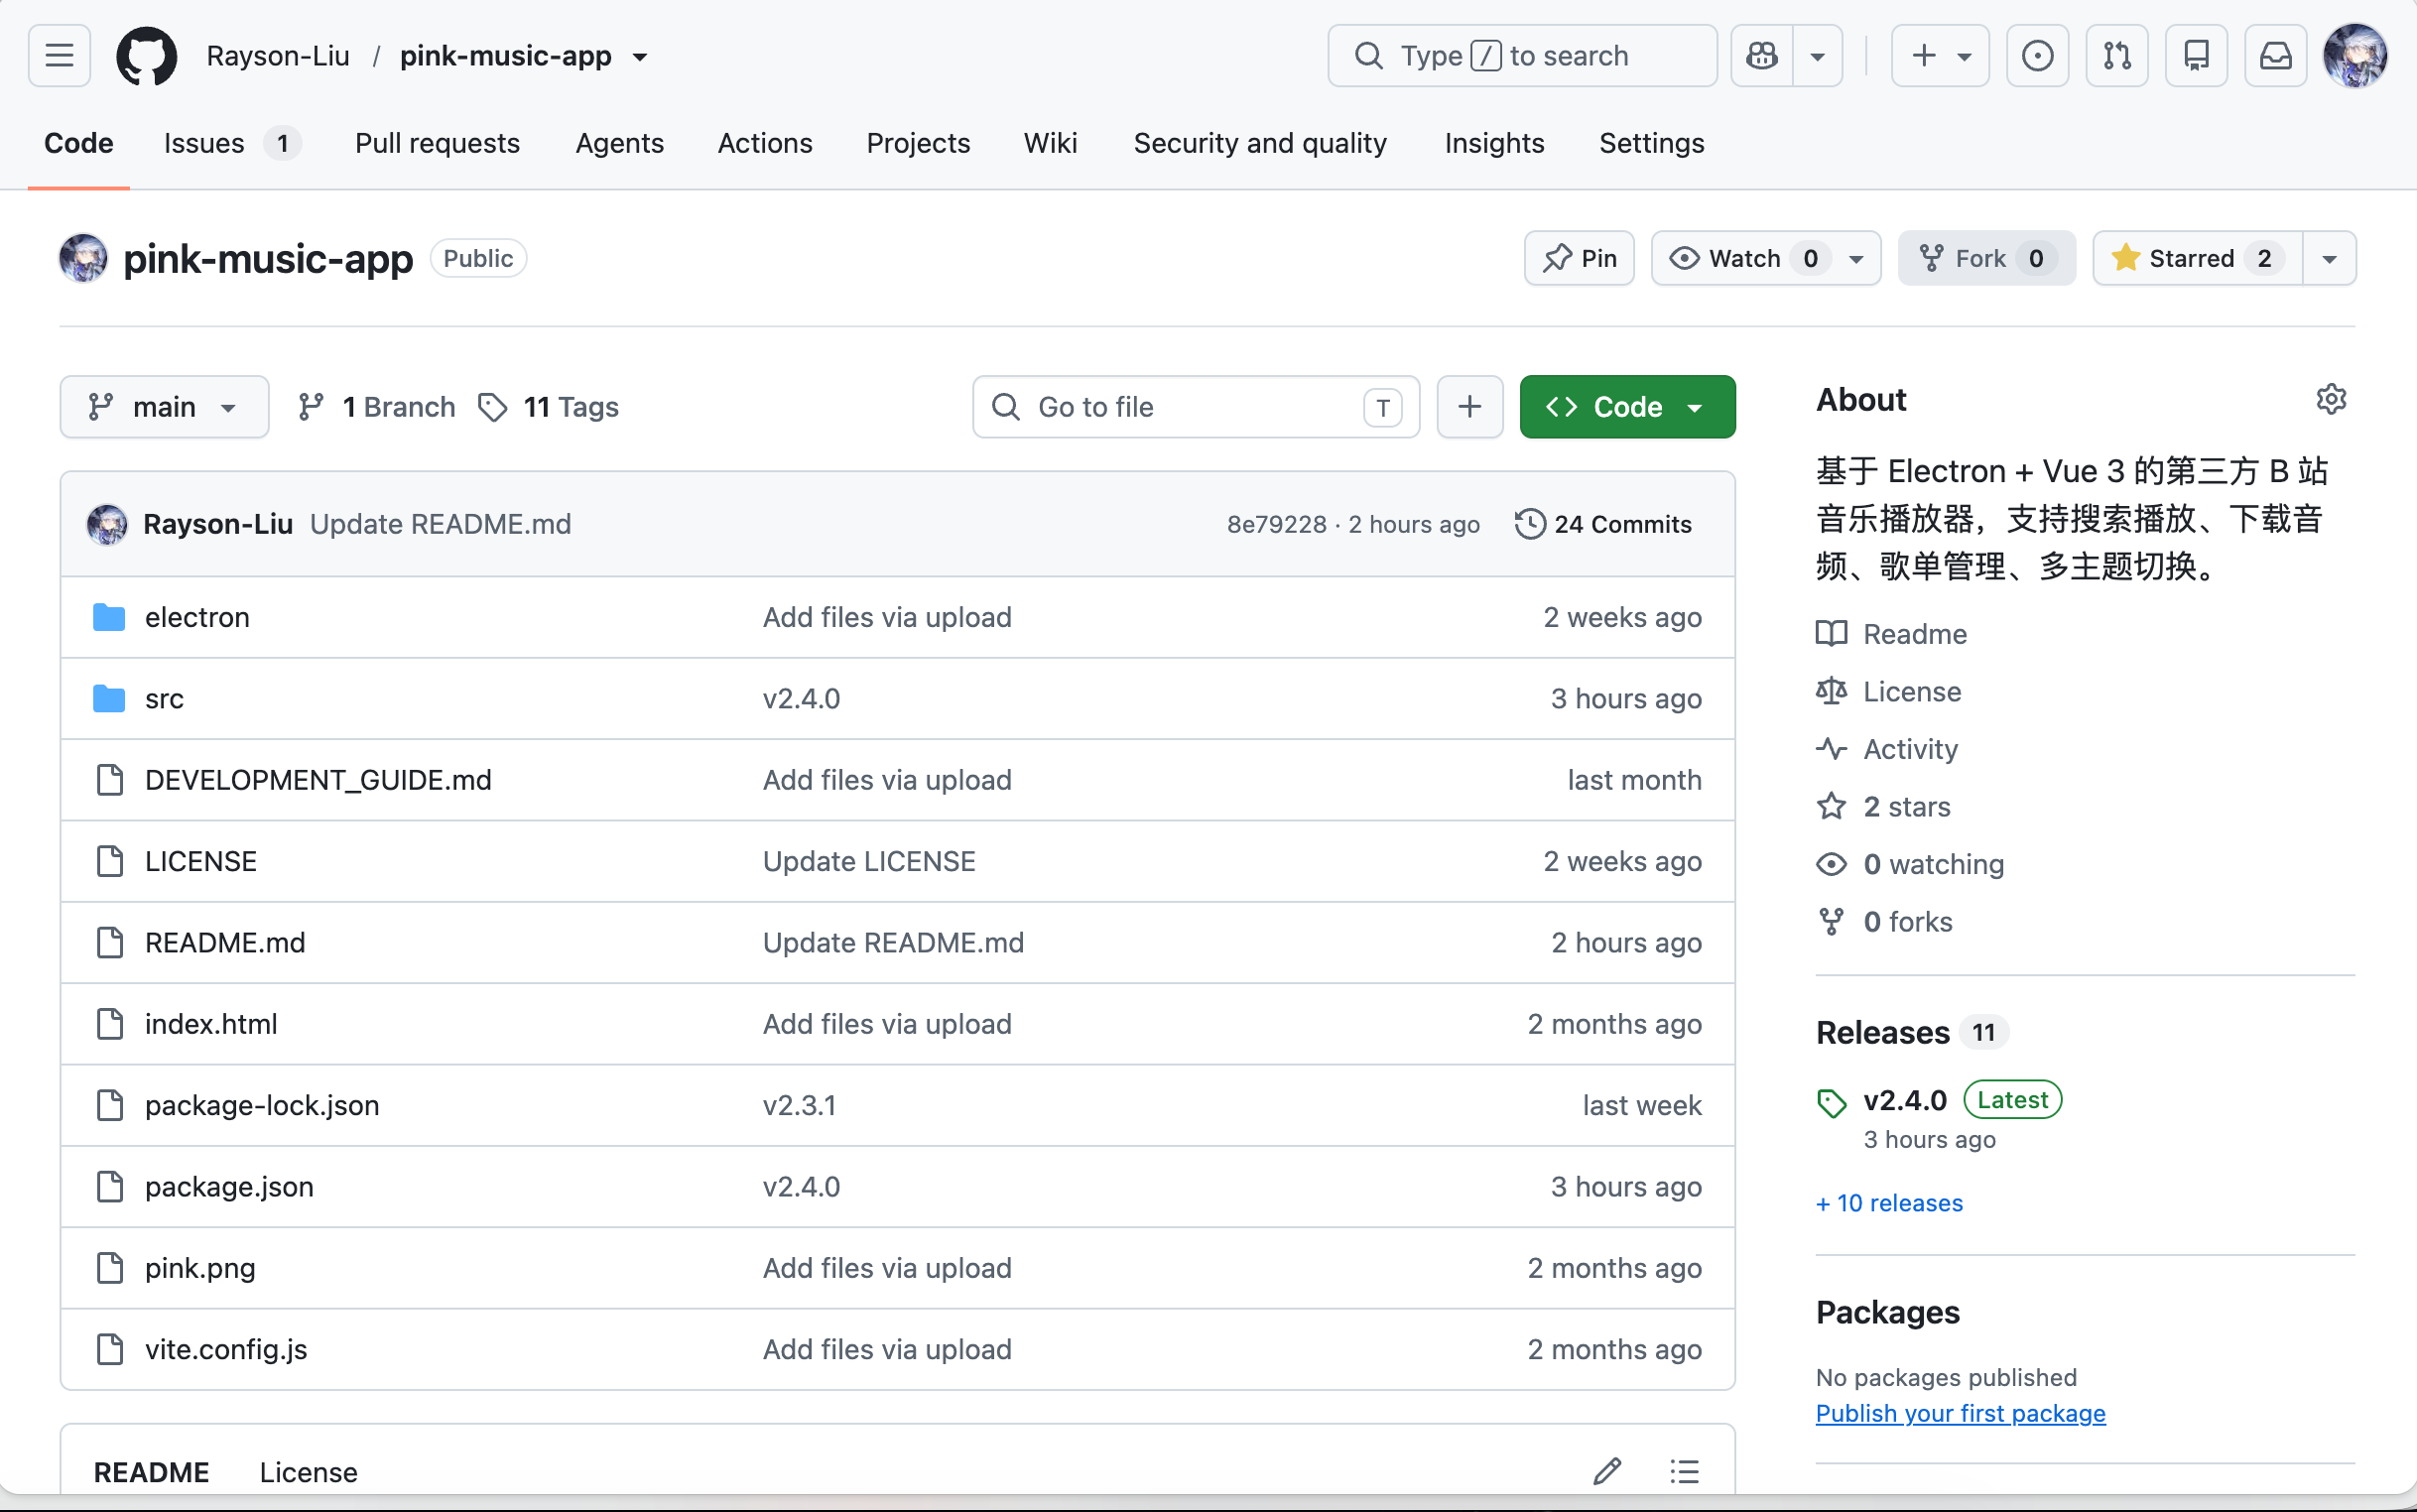This screenshot has height=1512, width=2417.
Task: Expand the green Code dropdown
Action: pyautogui.click(x=1627, y=407)
